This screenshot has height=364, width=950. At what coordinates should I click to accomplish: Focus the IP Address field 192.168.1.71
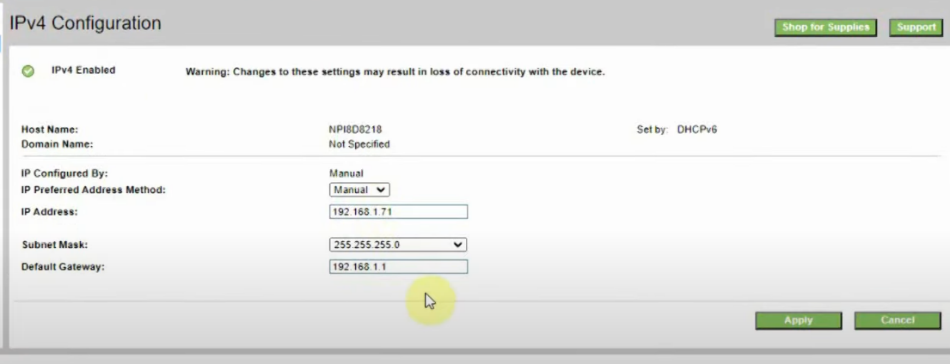[x=398, y=211]
